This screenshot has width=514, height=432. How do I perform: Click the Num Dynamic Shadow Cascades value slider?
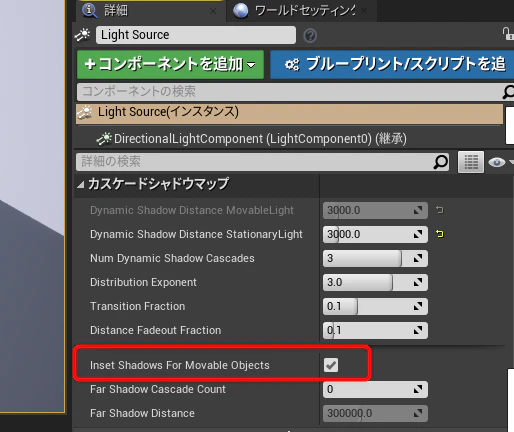click(x=375, y=258)
